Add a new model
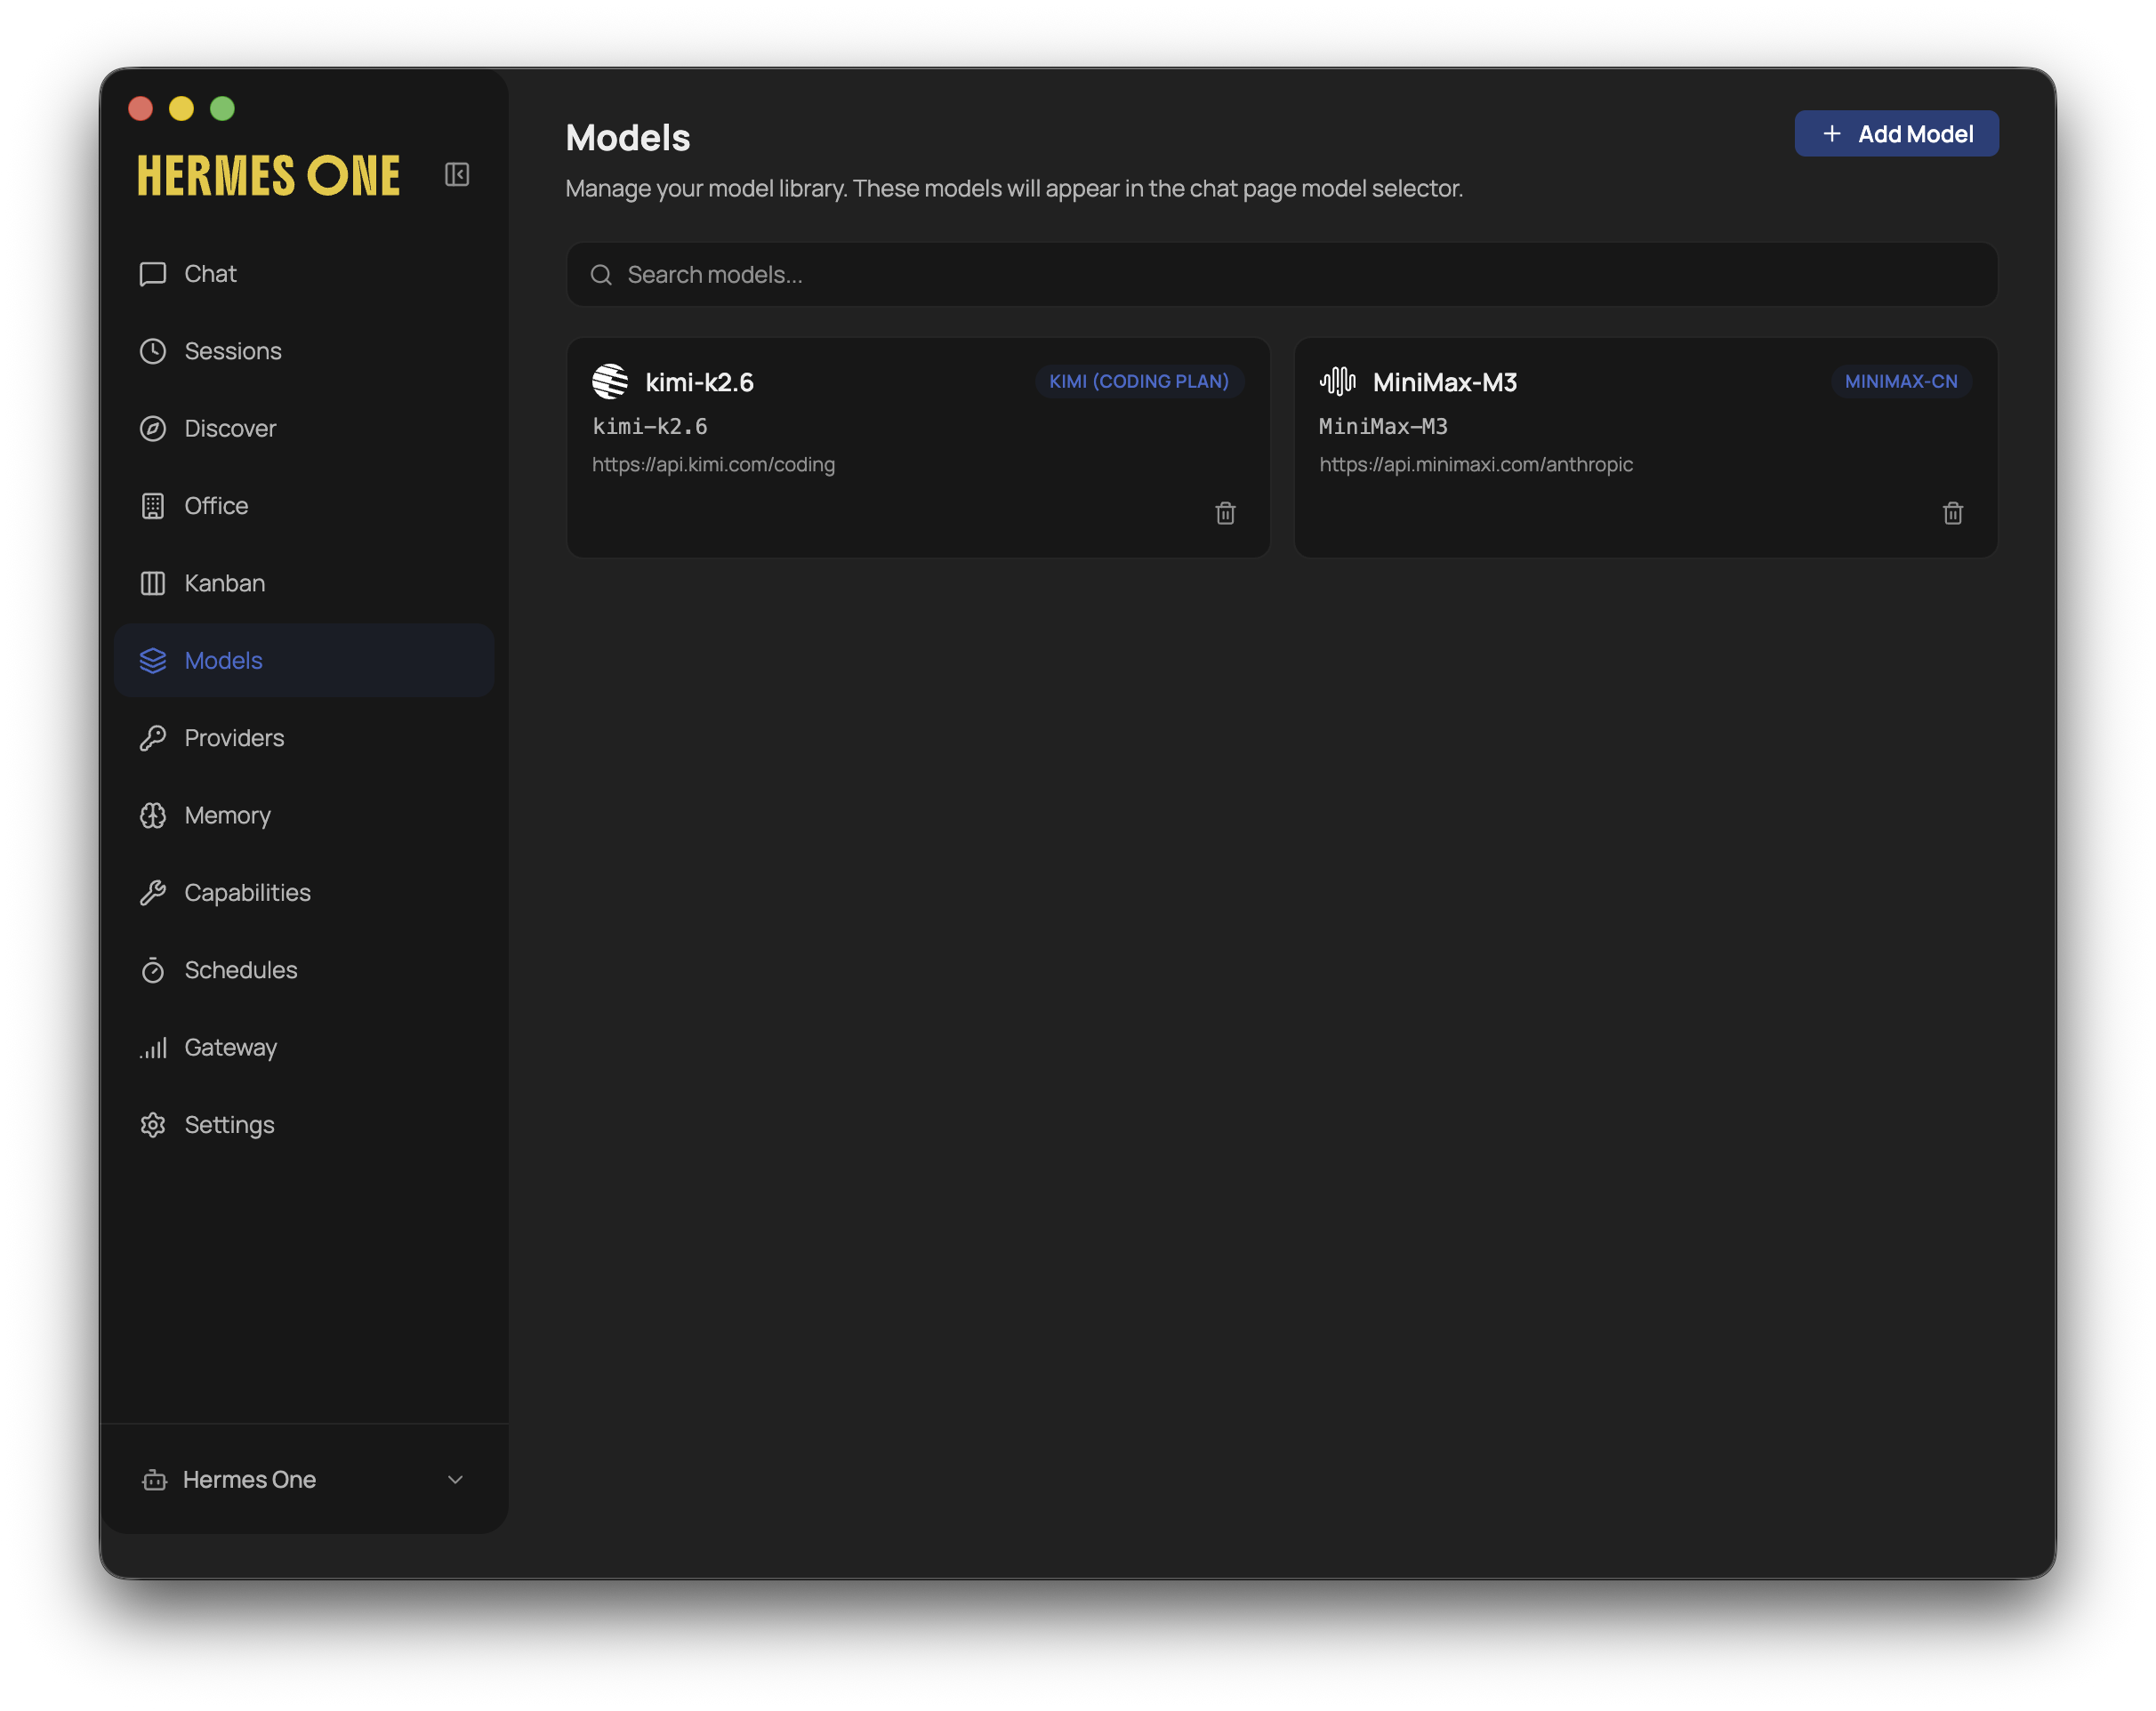The image size is (2156, 1711). click(x=1896, y=134)
